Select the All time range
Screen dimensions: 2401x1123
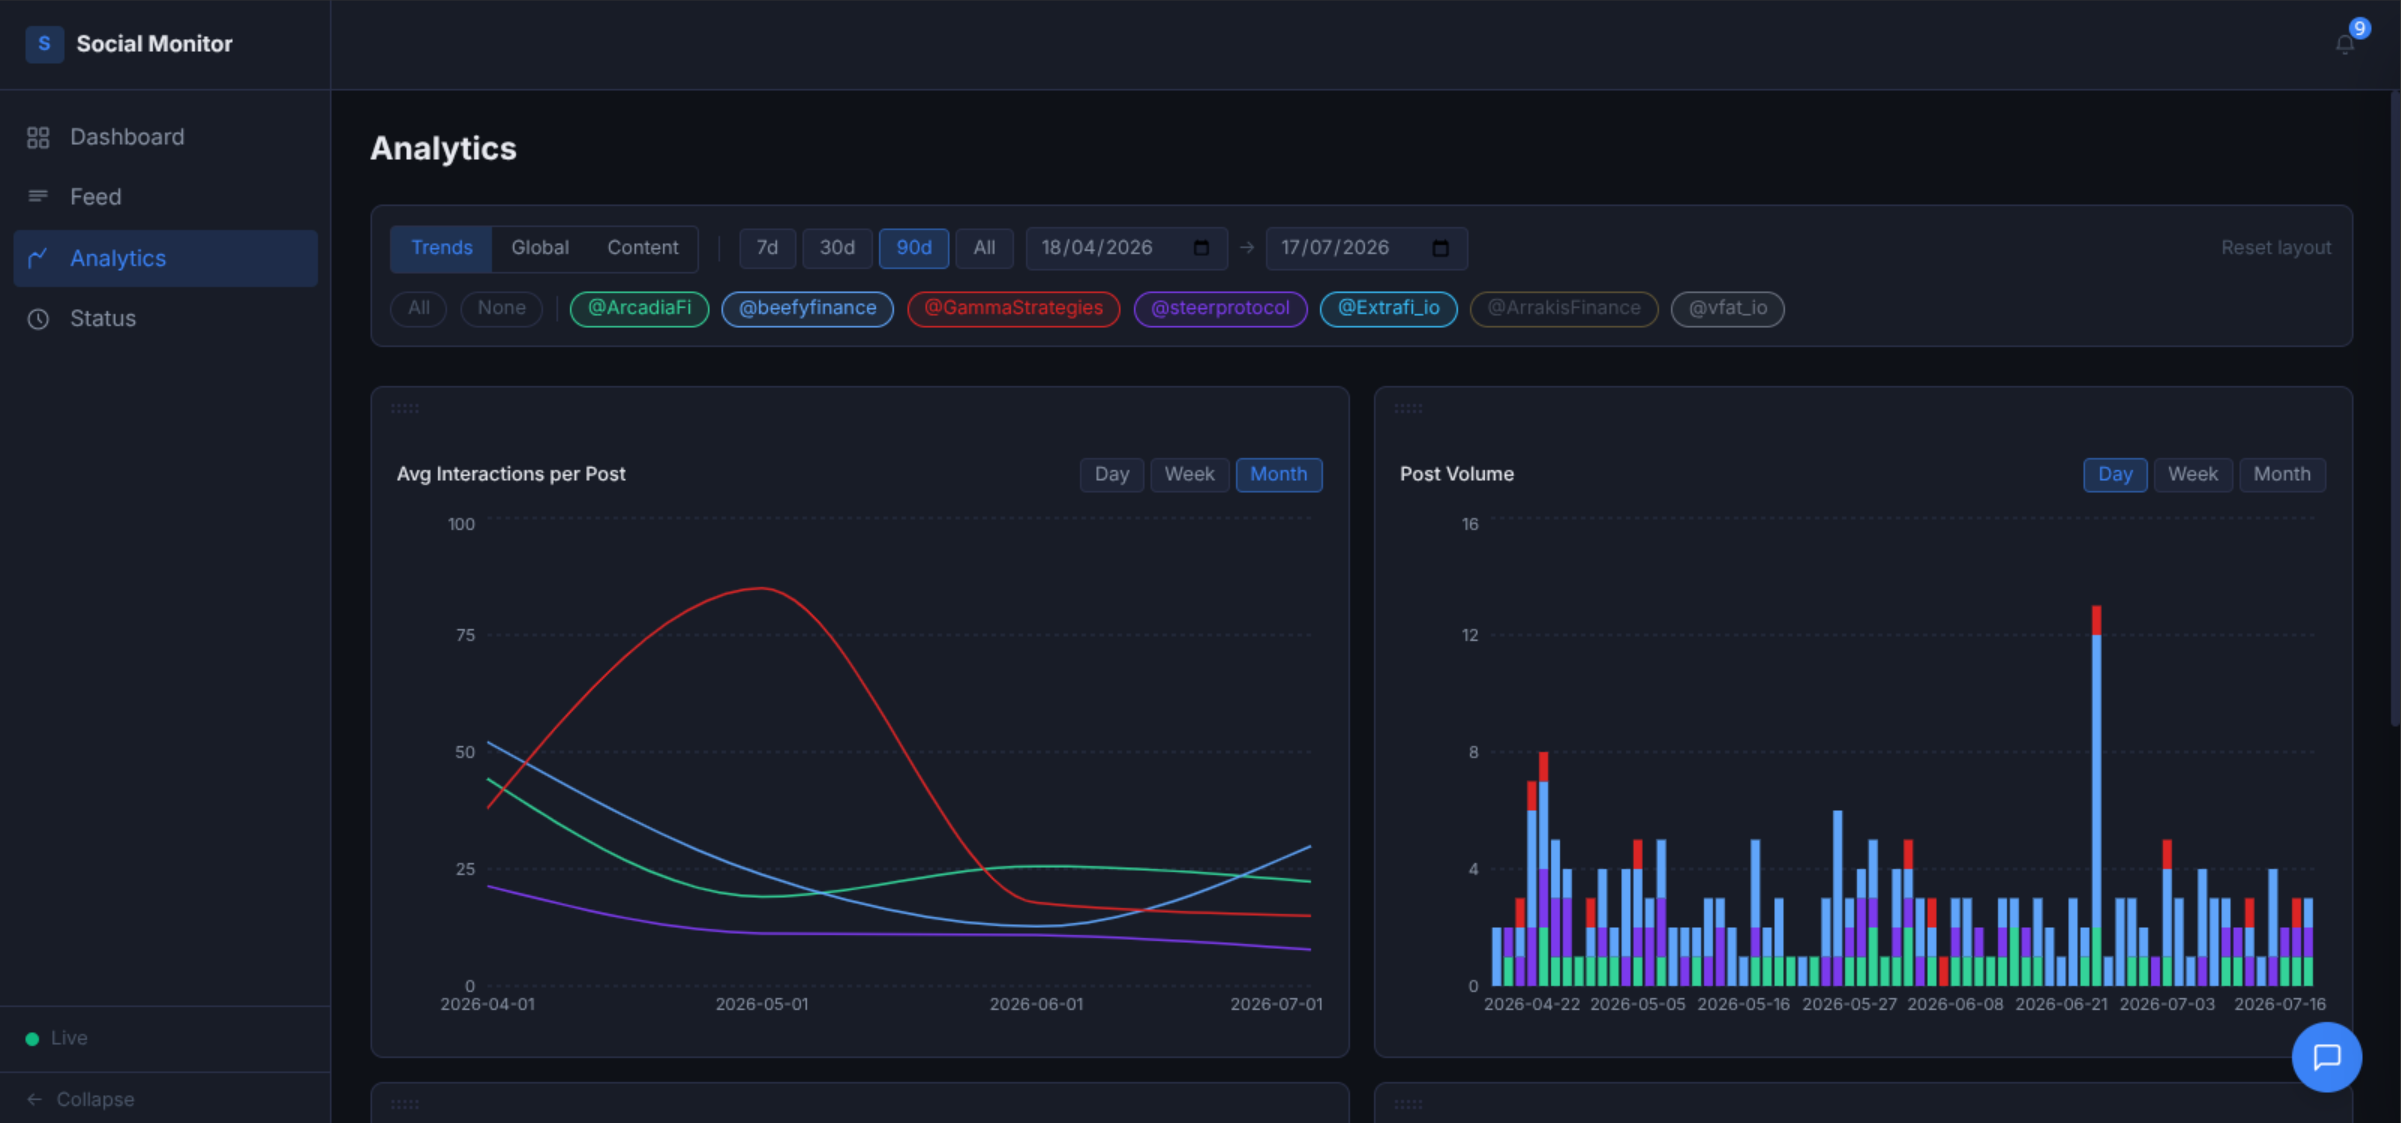click(984, 248)
